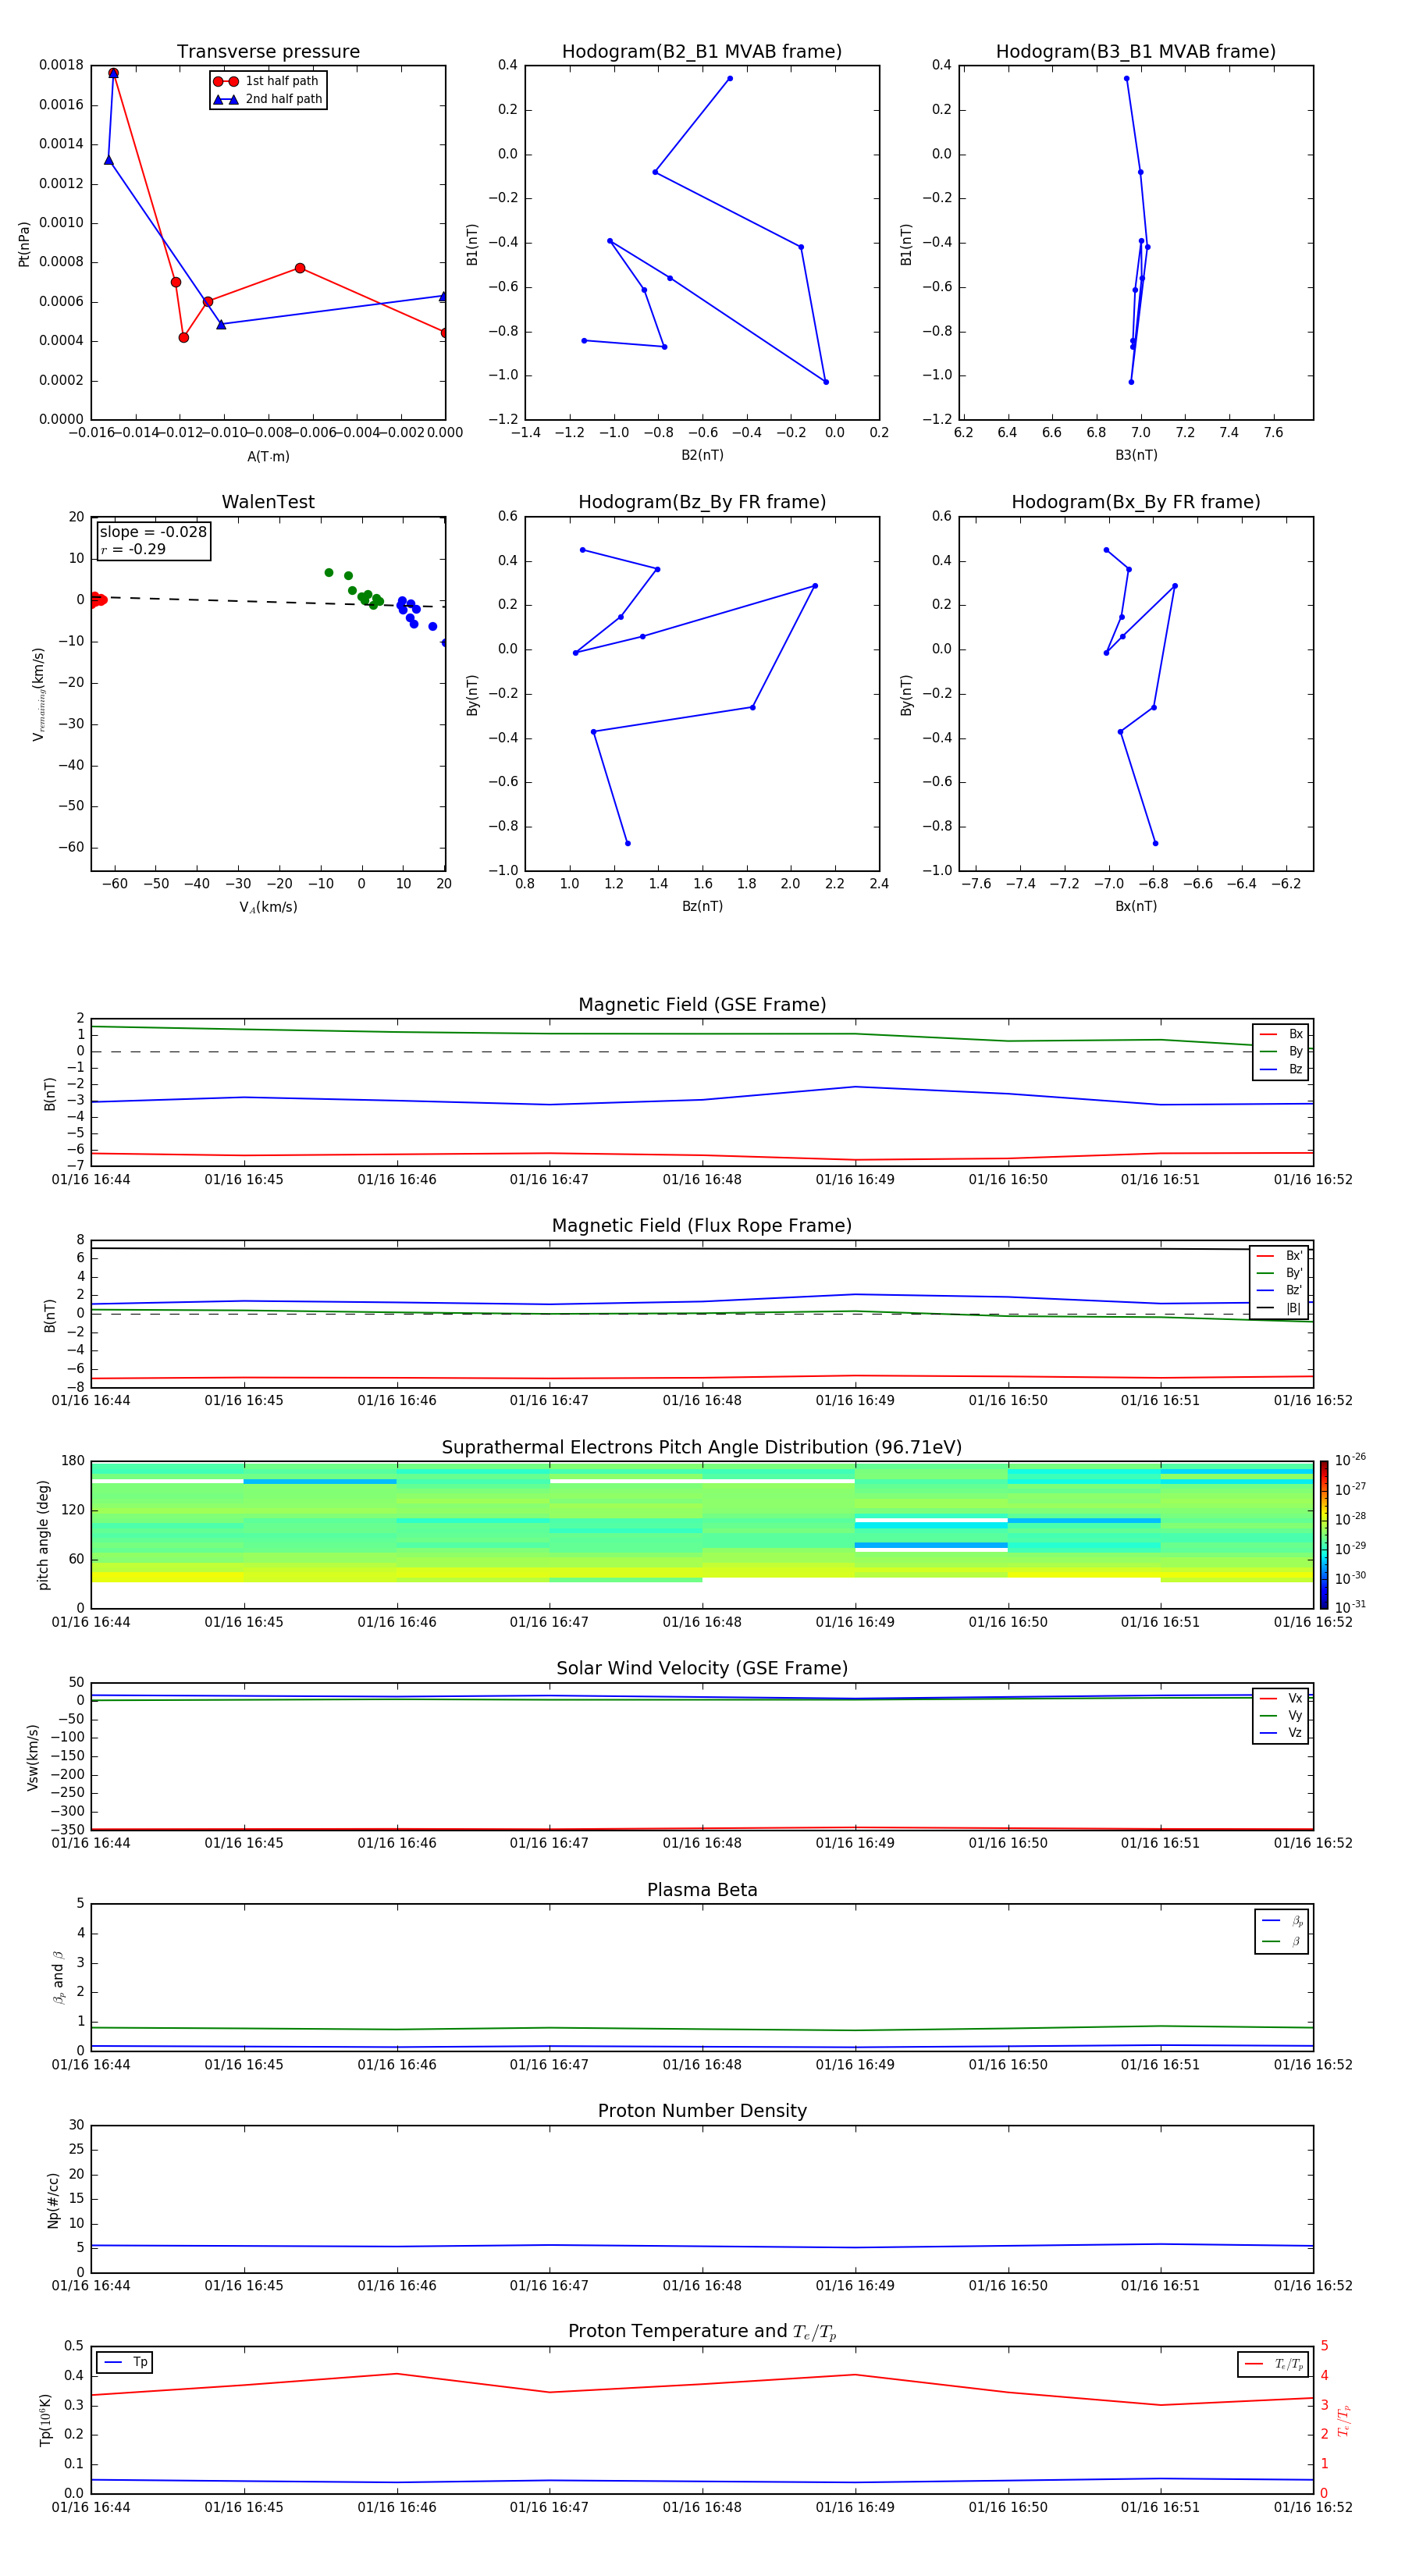Image resolution: width=1405 pixels, height=2576 pixels.
Task: Click the pitch angle colorbar
Action: (1324, 1535)
